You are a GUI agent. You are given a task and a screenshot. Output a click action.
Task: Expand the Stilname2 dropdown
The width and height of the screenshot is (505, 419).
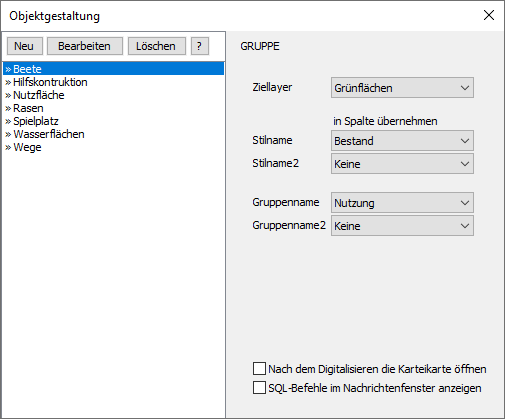point(402,164)
